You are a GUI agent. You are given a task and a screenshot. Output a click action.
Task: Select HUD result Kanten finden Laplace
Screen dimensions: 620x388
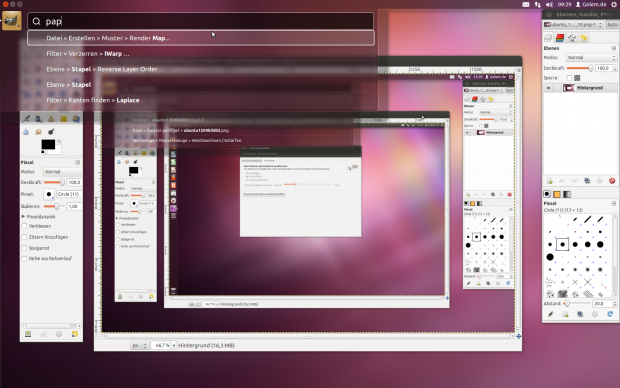[x=201, y=100]
